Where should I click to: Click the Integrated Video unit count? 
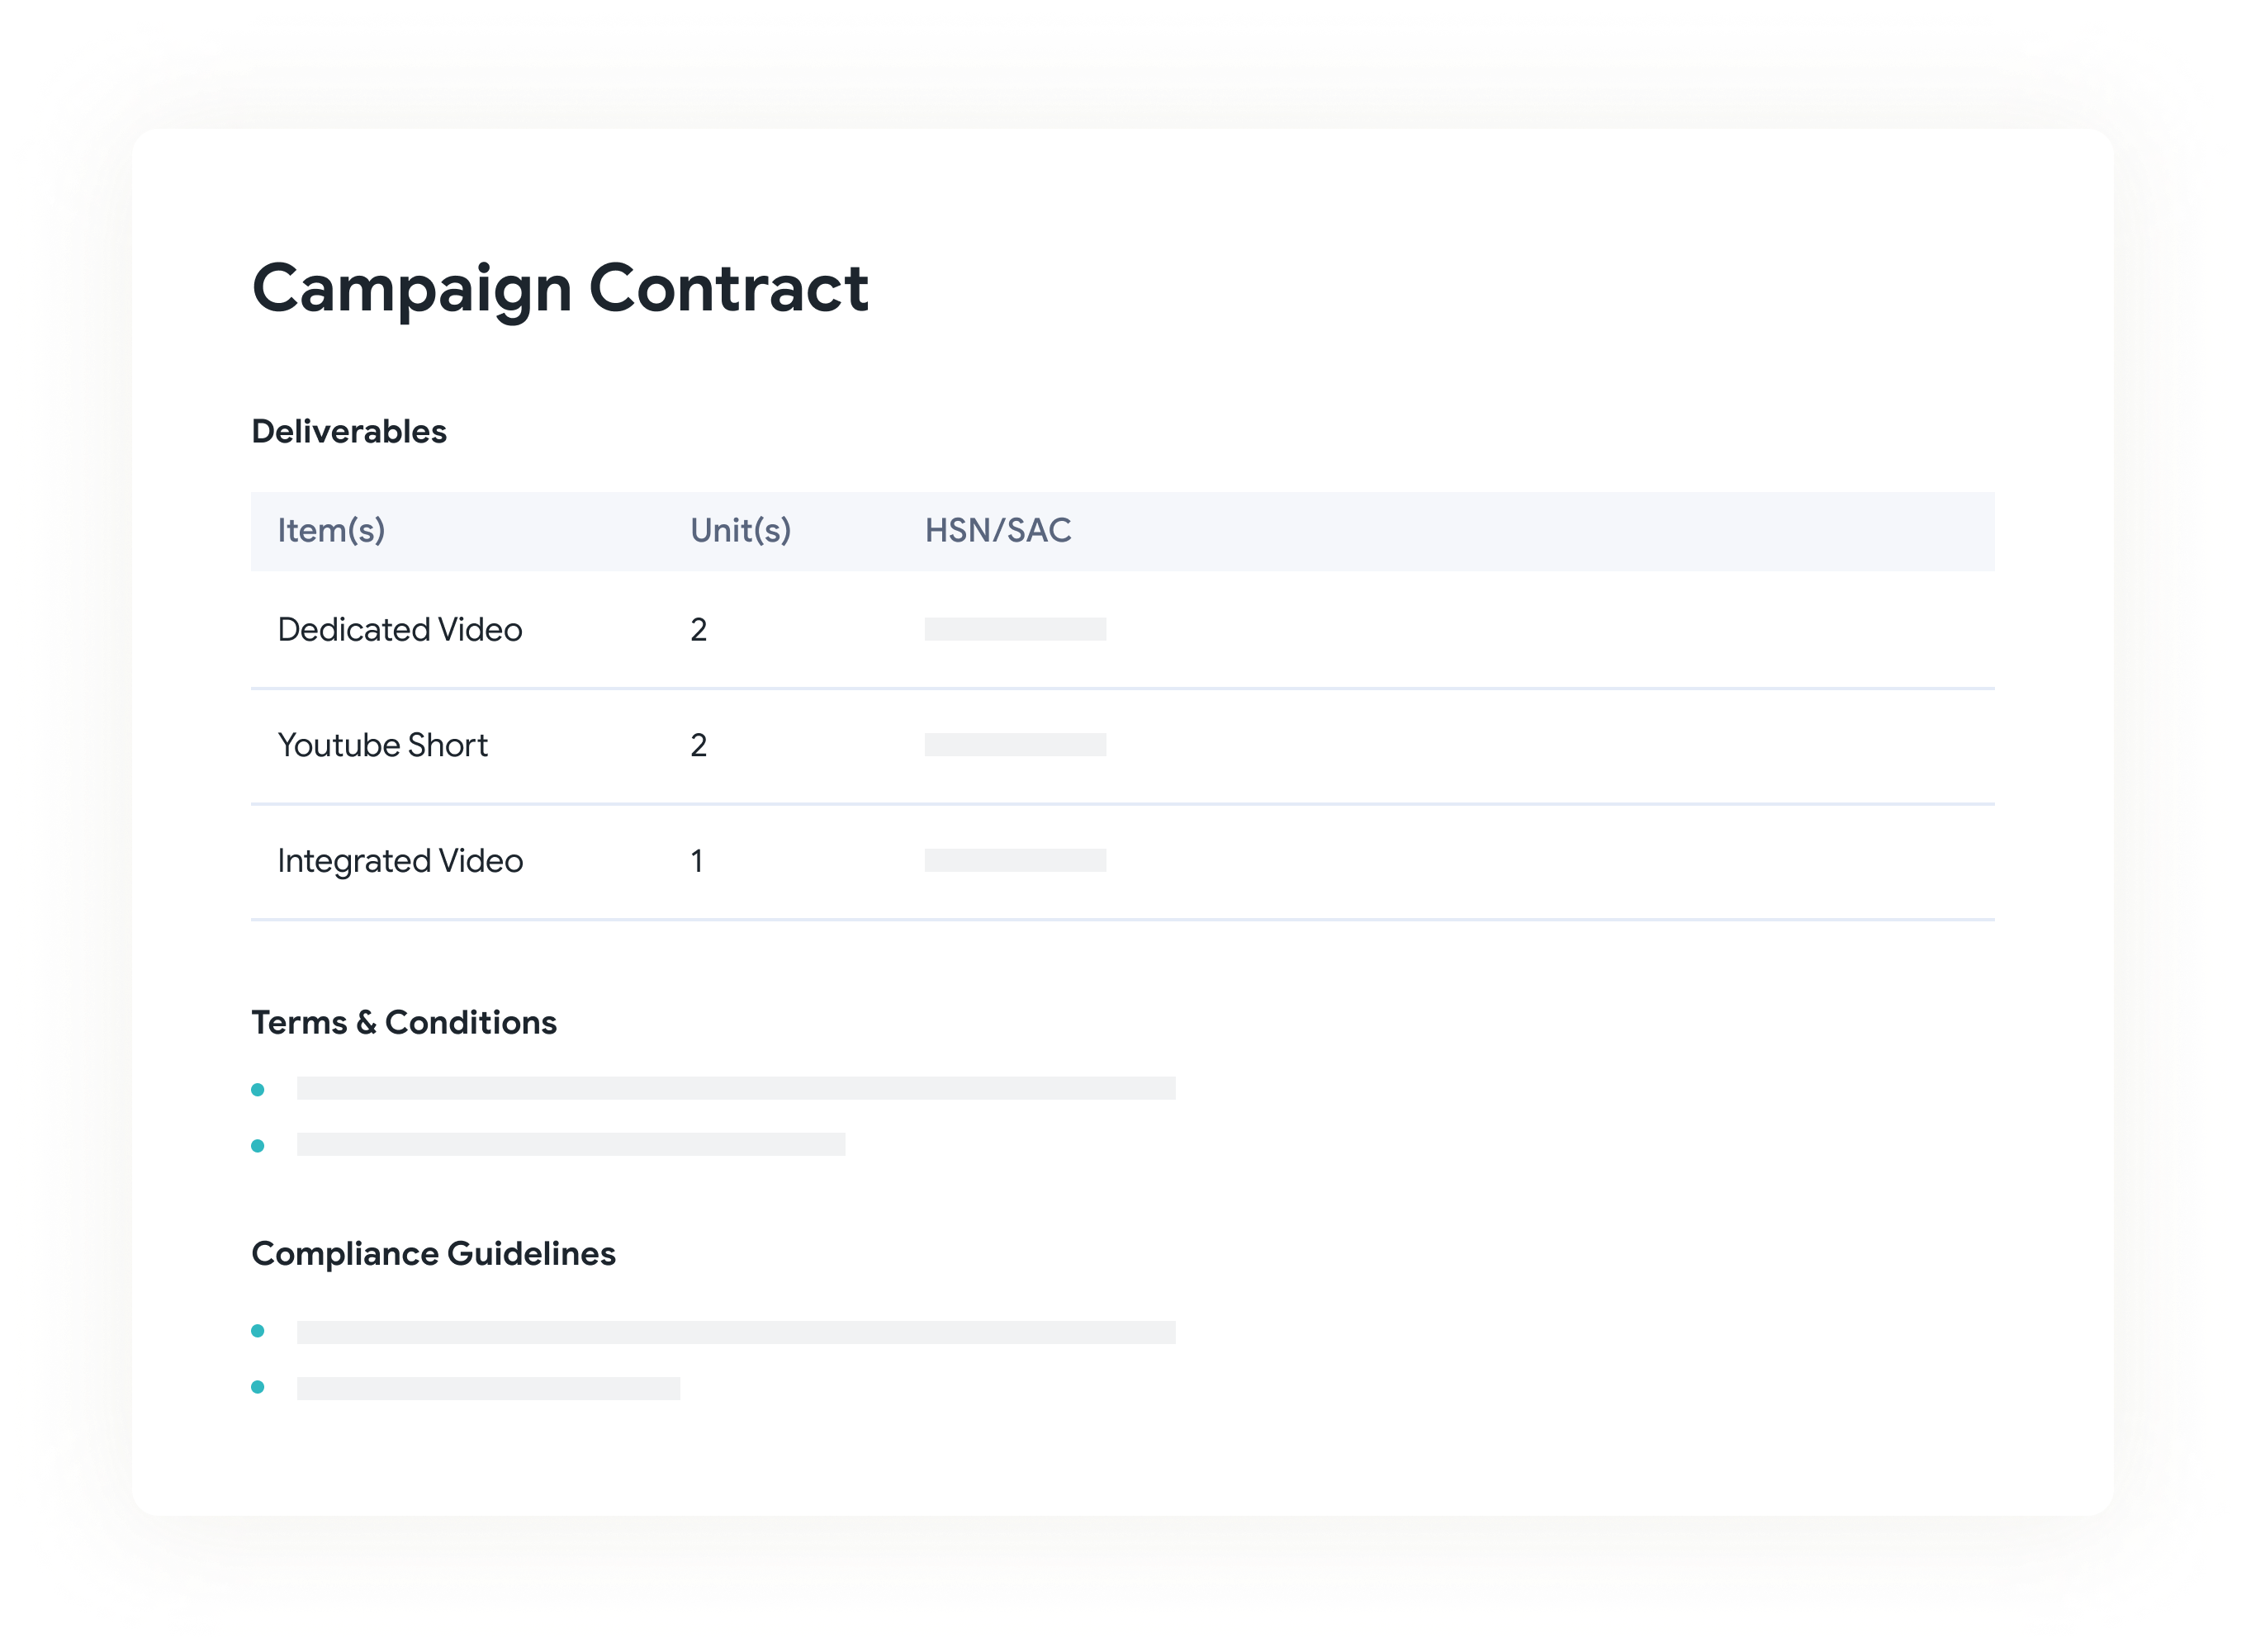(x=697, y=861)
